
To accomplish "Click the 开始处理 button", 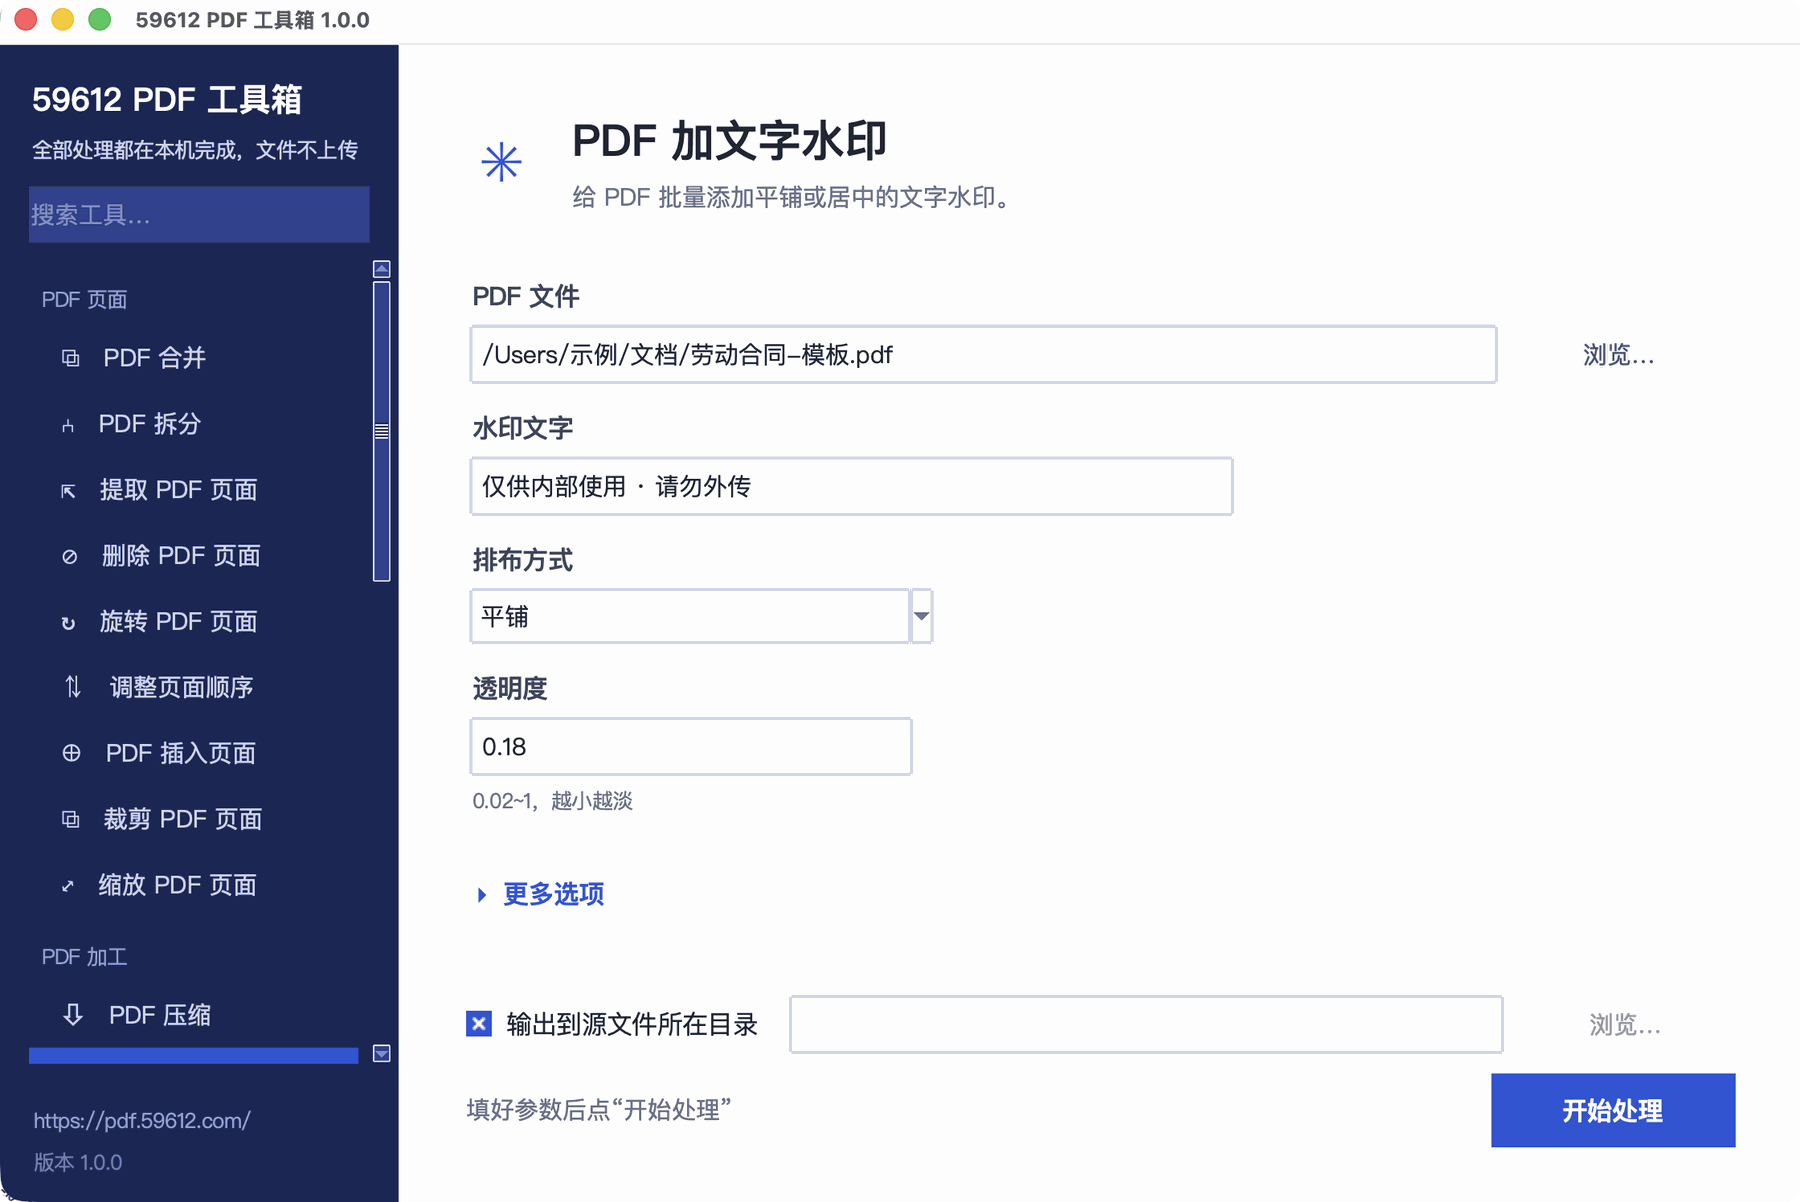I will (1613, 1110).
